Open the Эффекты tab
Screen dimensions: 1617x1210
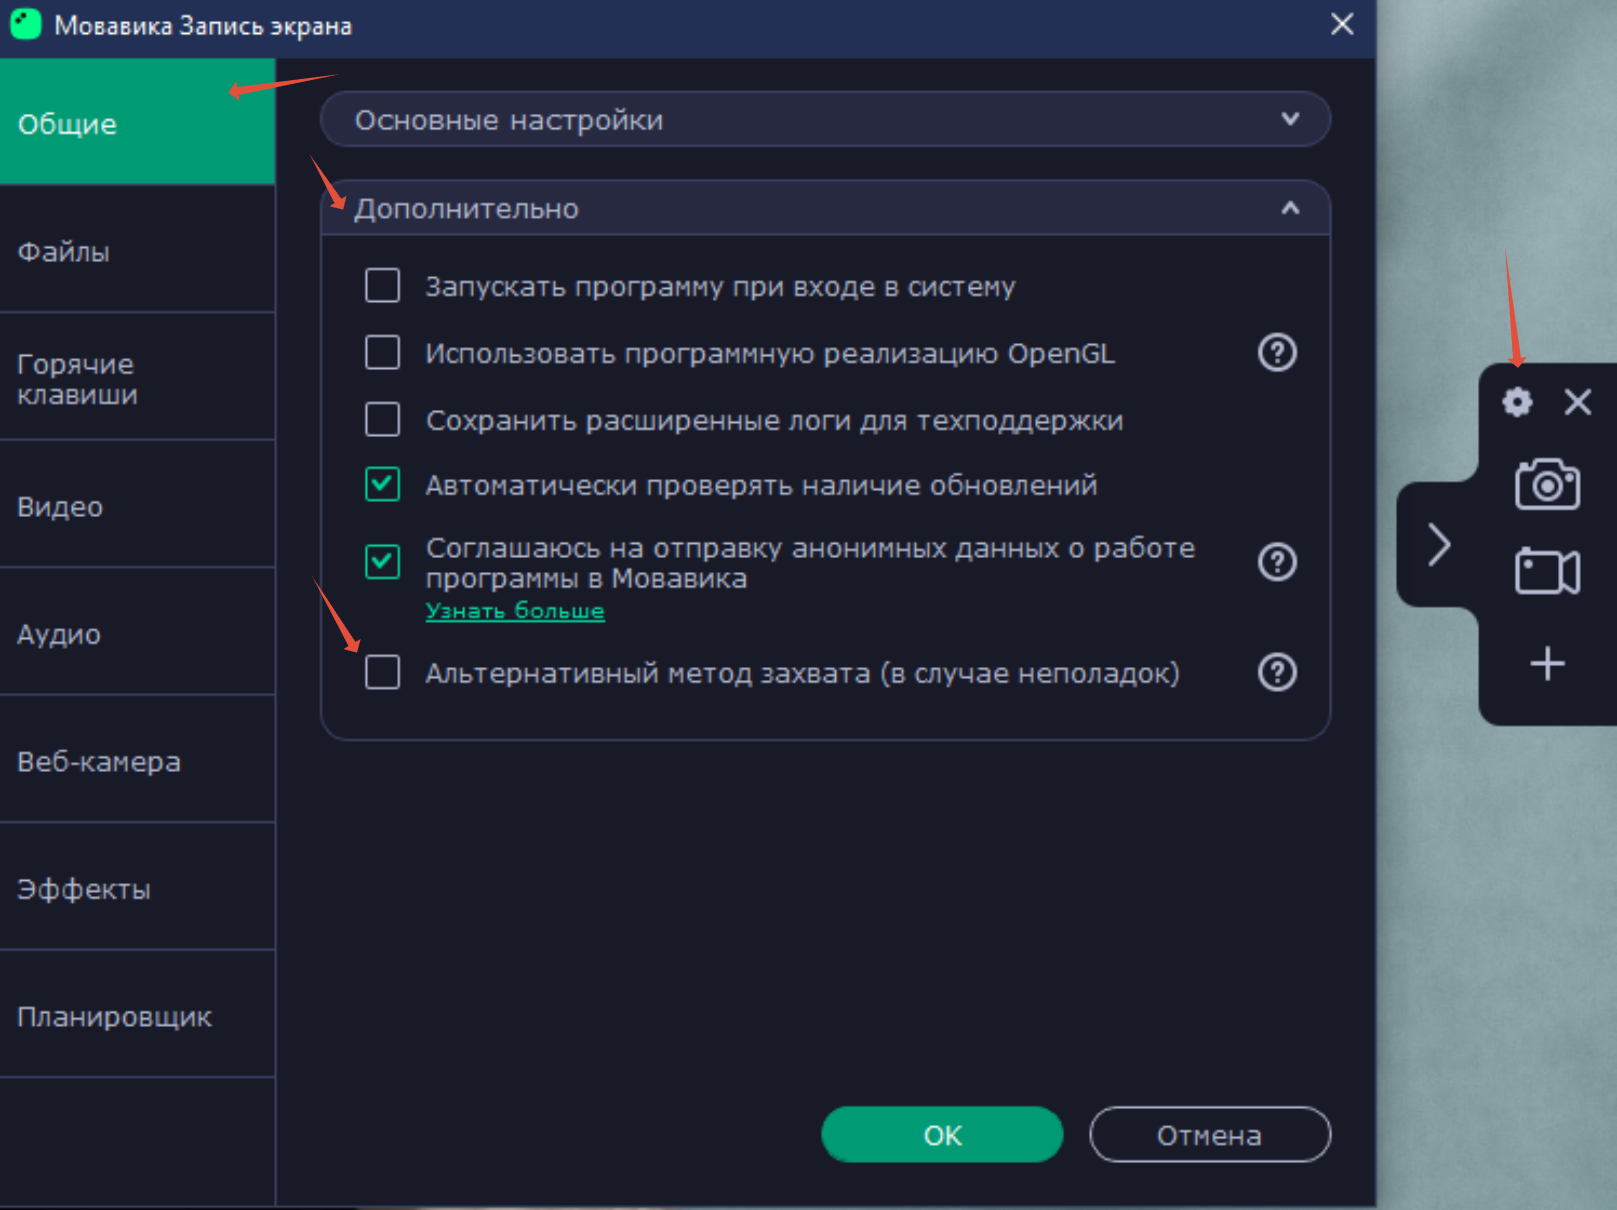pyautogui.click(x=137, y=887)
